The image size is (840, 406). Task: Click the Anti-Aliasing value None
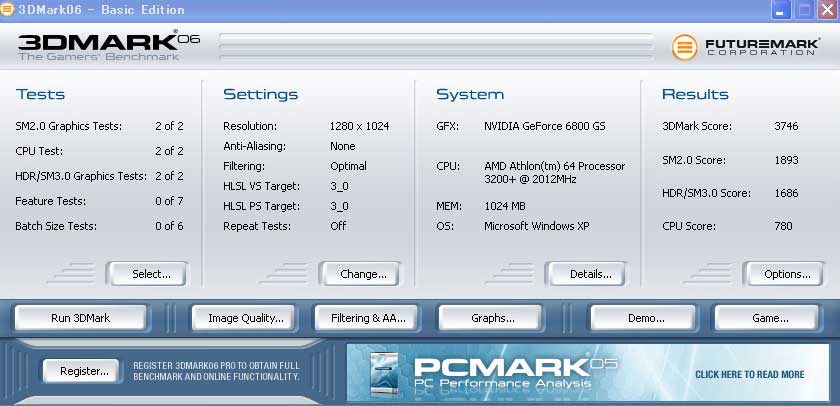click(342, 146)
